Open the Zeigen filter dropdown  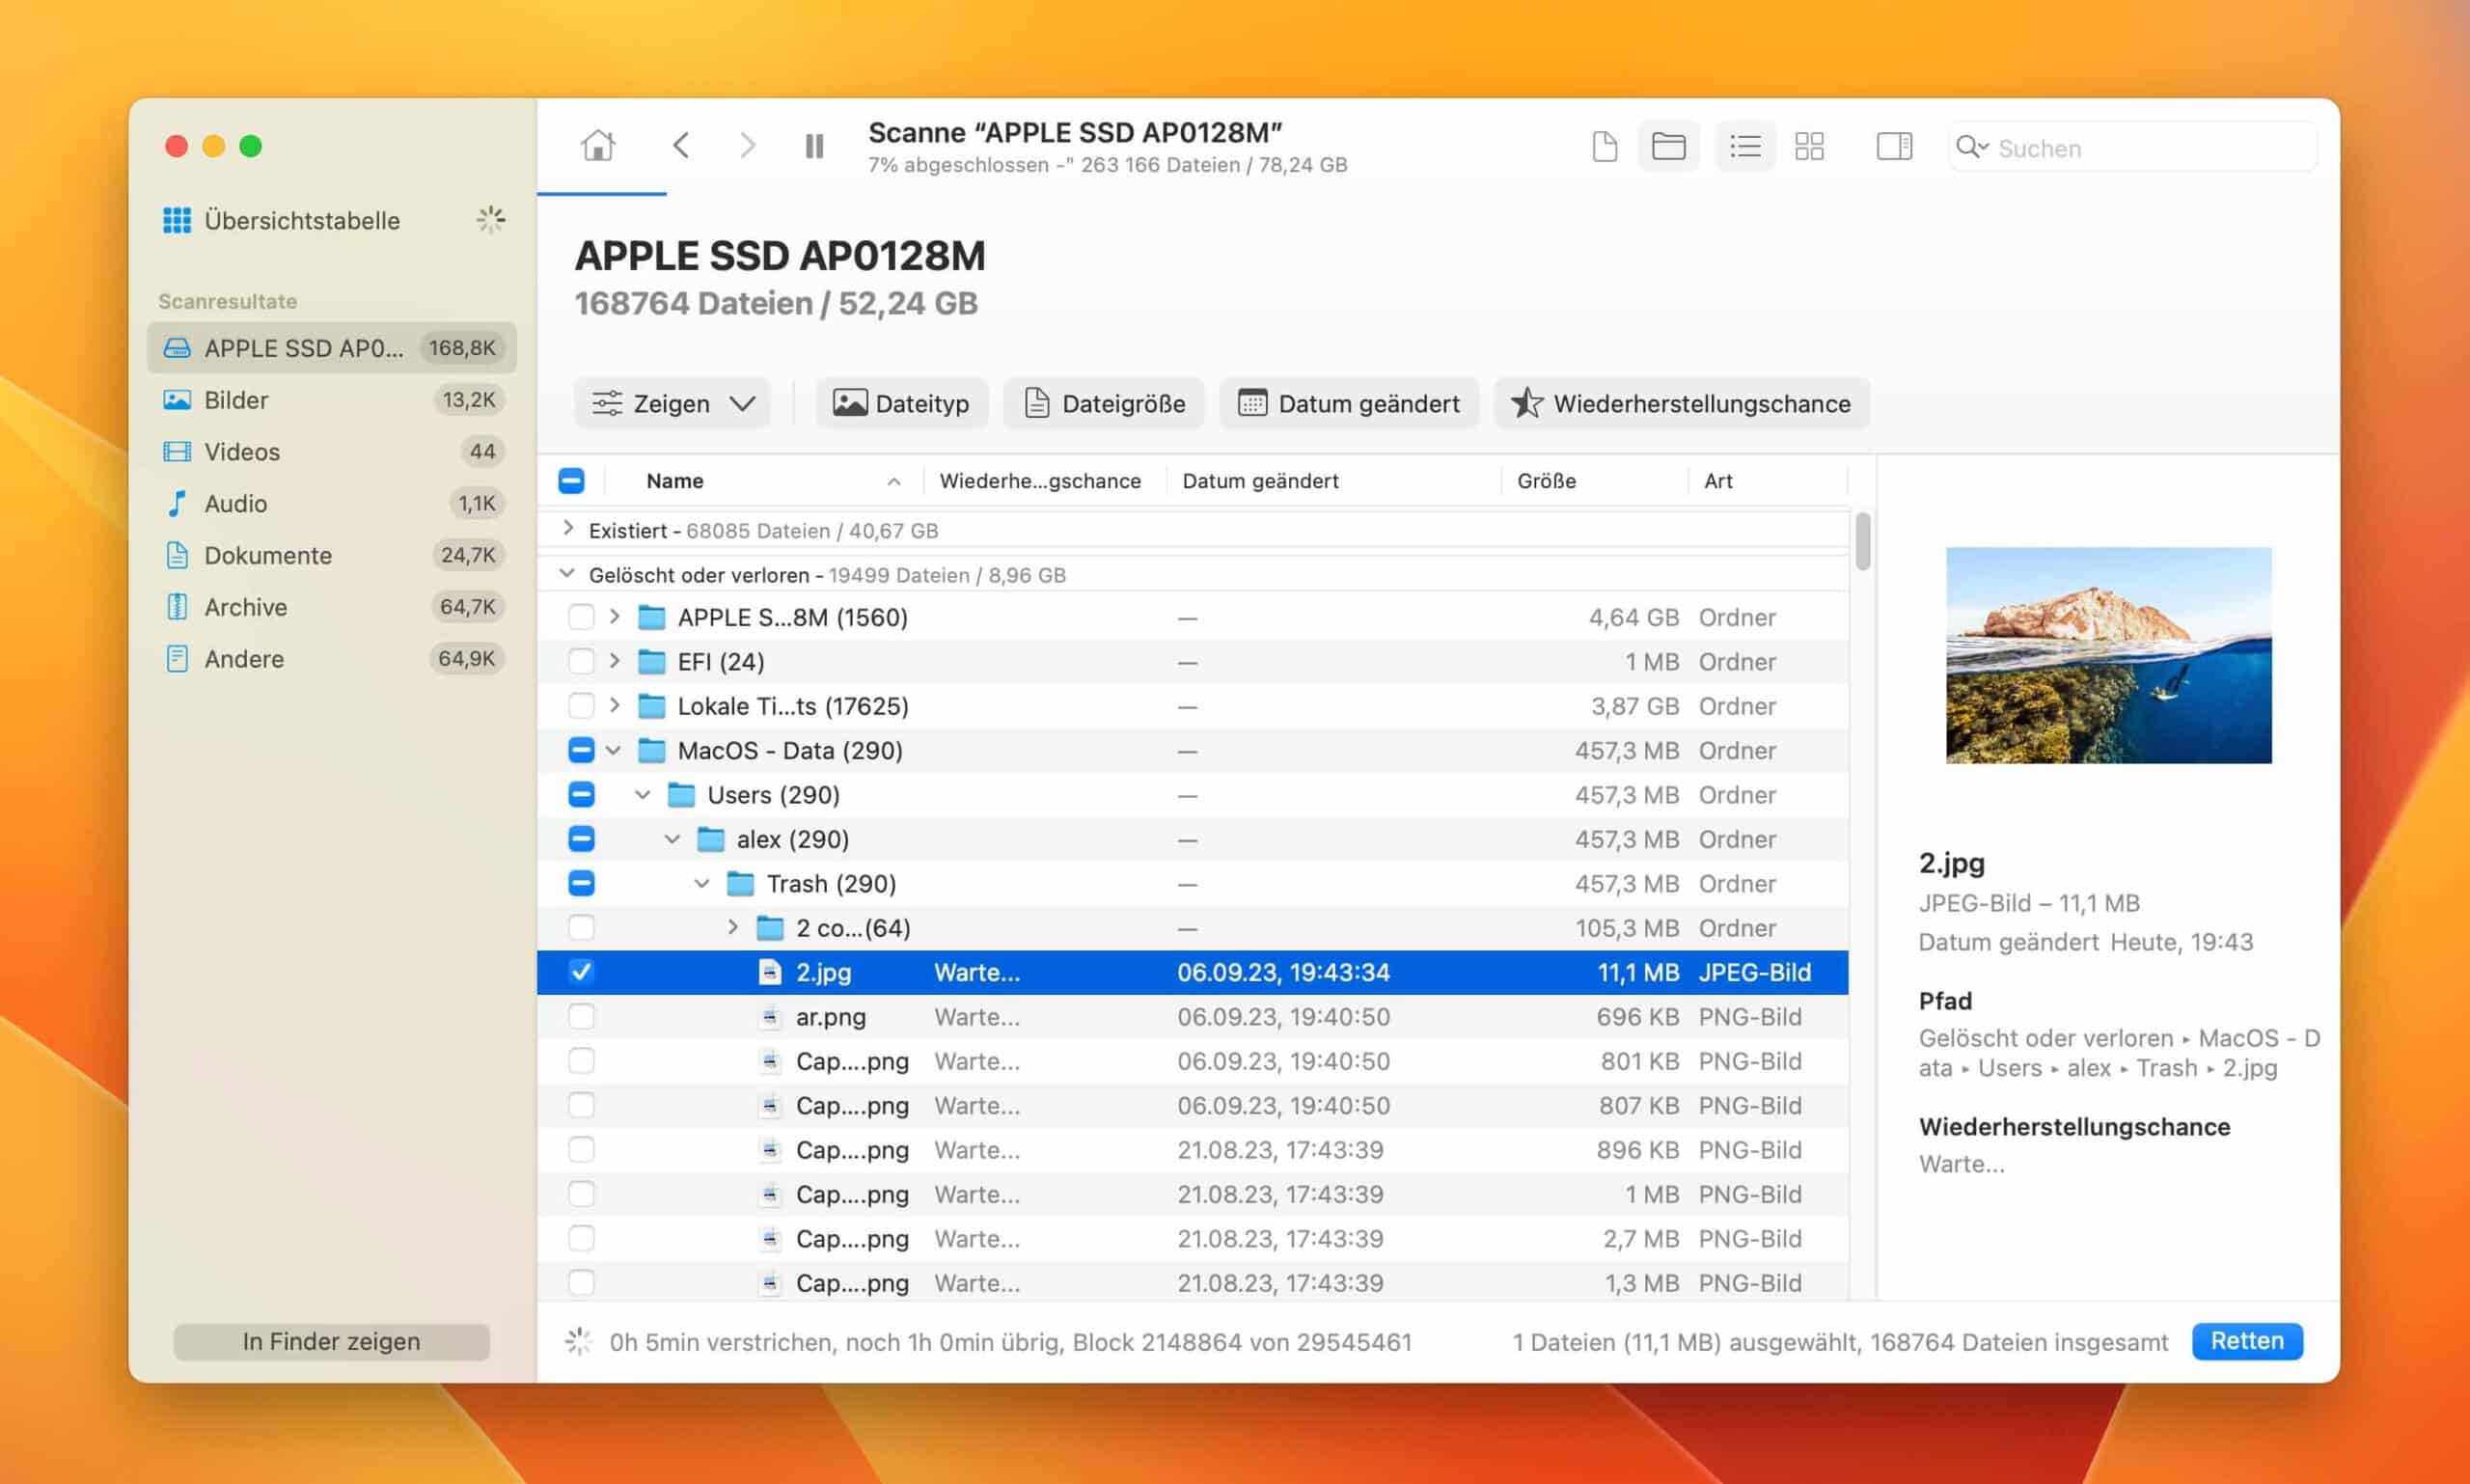coord(672,404)
